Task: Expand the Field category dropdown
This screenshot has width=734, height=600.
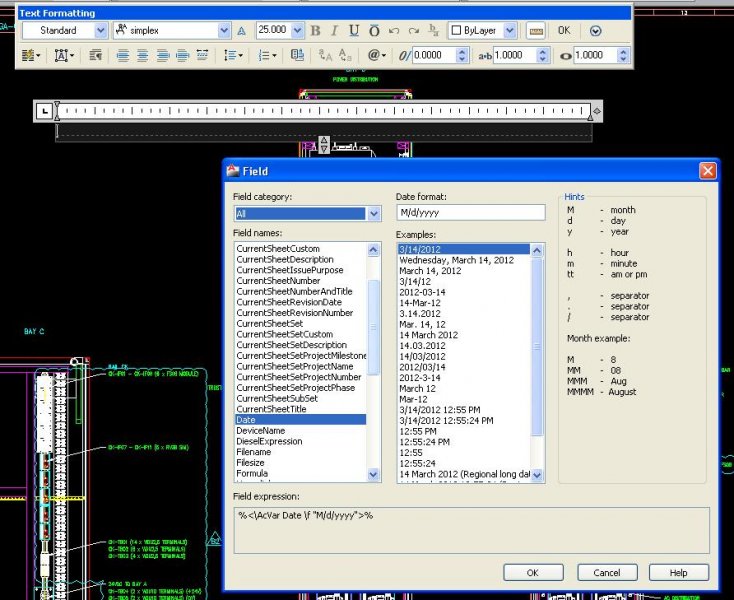Action: [374, 213]
